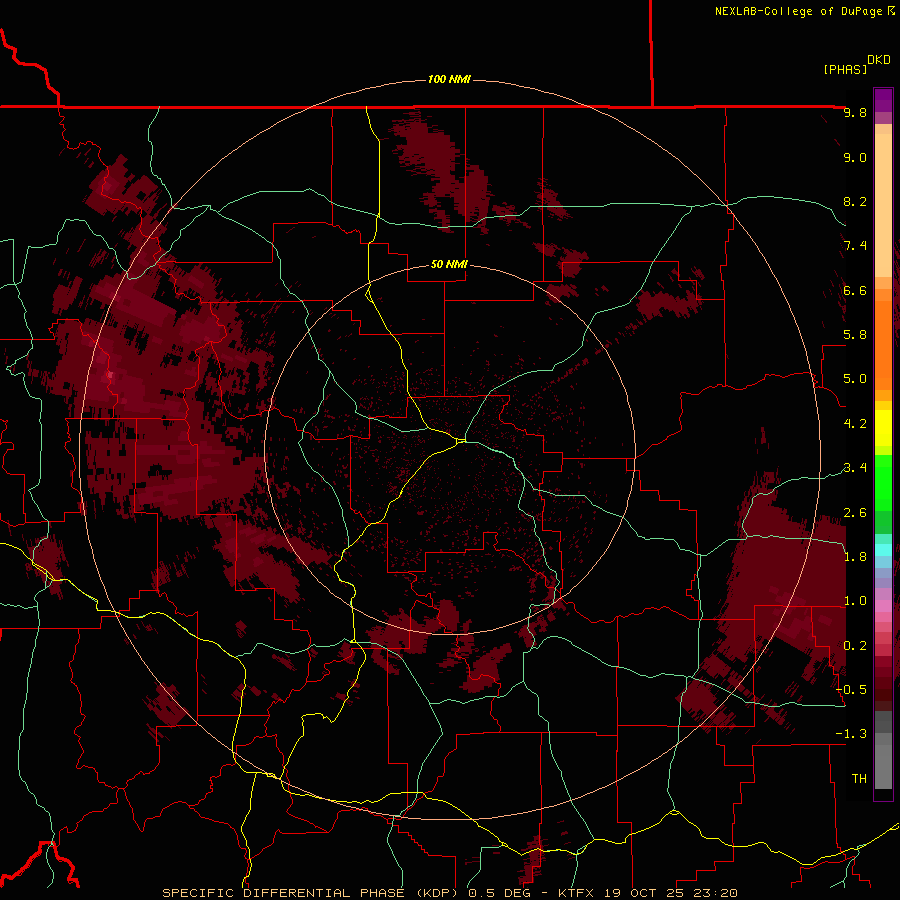Image resolution: width=900 pixels, height=900 pixels.
Task: Click the 23:20 timestamp in the caption
Action: coord(717,893)
